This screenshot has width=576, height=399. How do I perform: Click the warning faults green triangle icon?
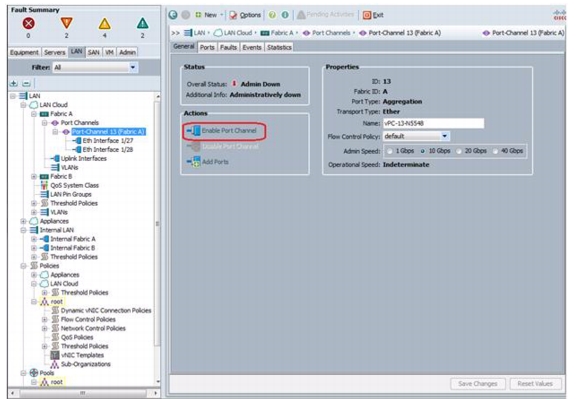point(143,24)
